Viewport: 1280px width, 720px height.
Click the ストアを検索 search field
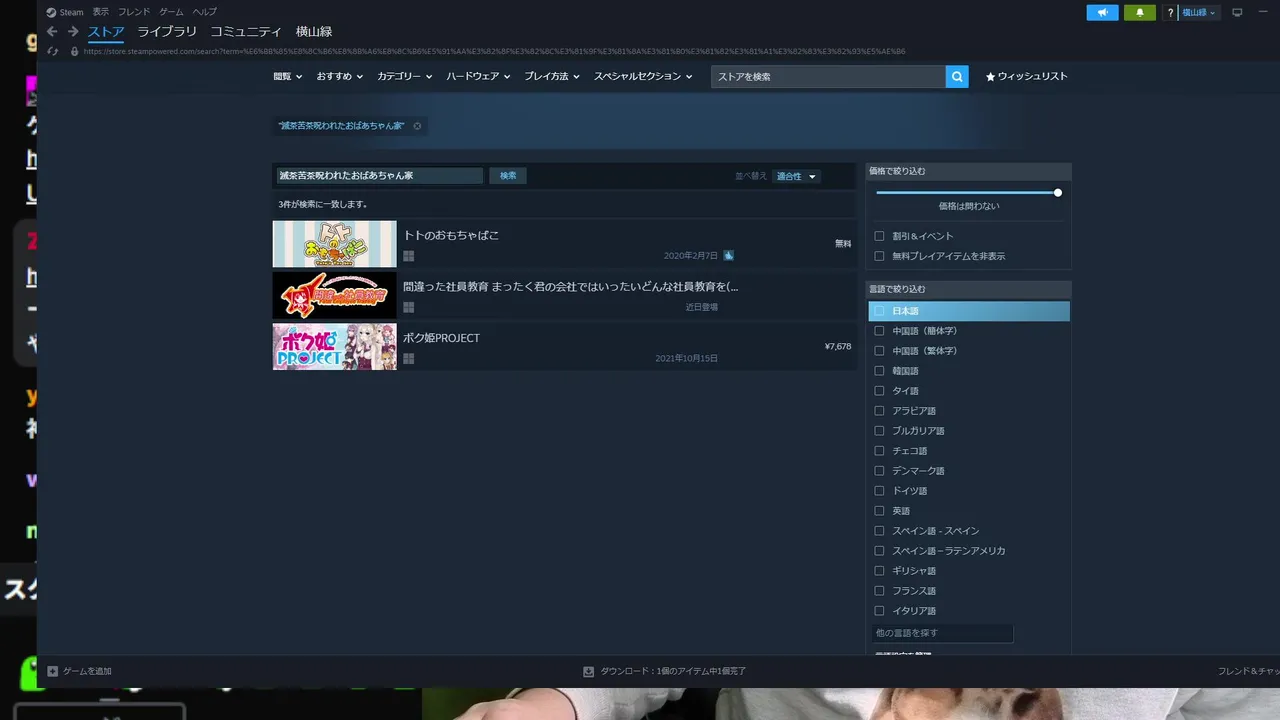click(828, 76)
